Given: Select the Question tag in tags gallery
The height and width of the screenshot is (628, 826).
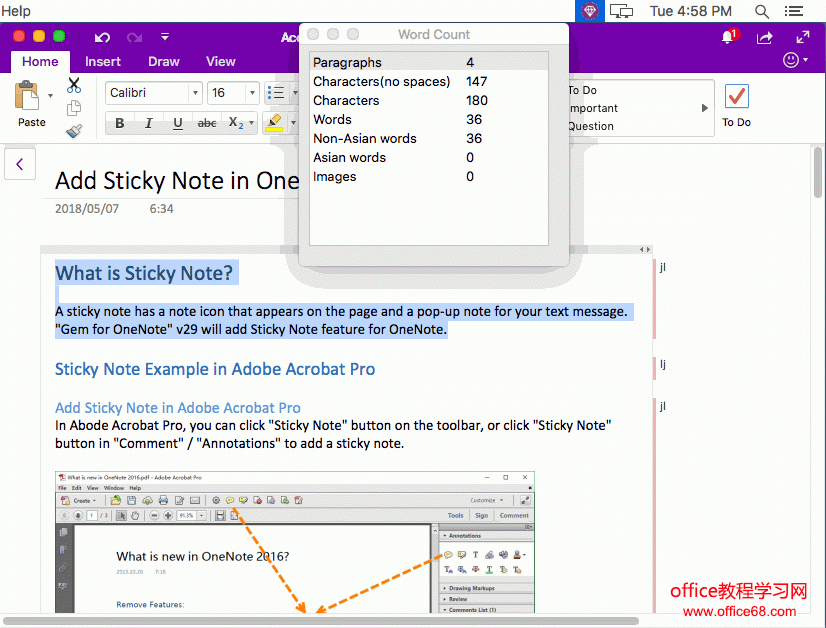Looking at the screenshot, I should point(591,126).
